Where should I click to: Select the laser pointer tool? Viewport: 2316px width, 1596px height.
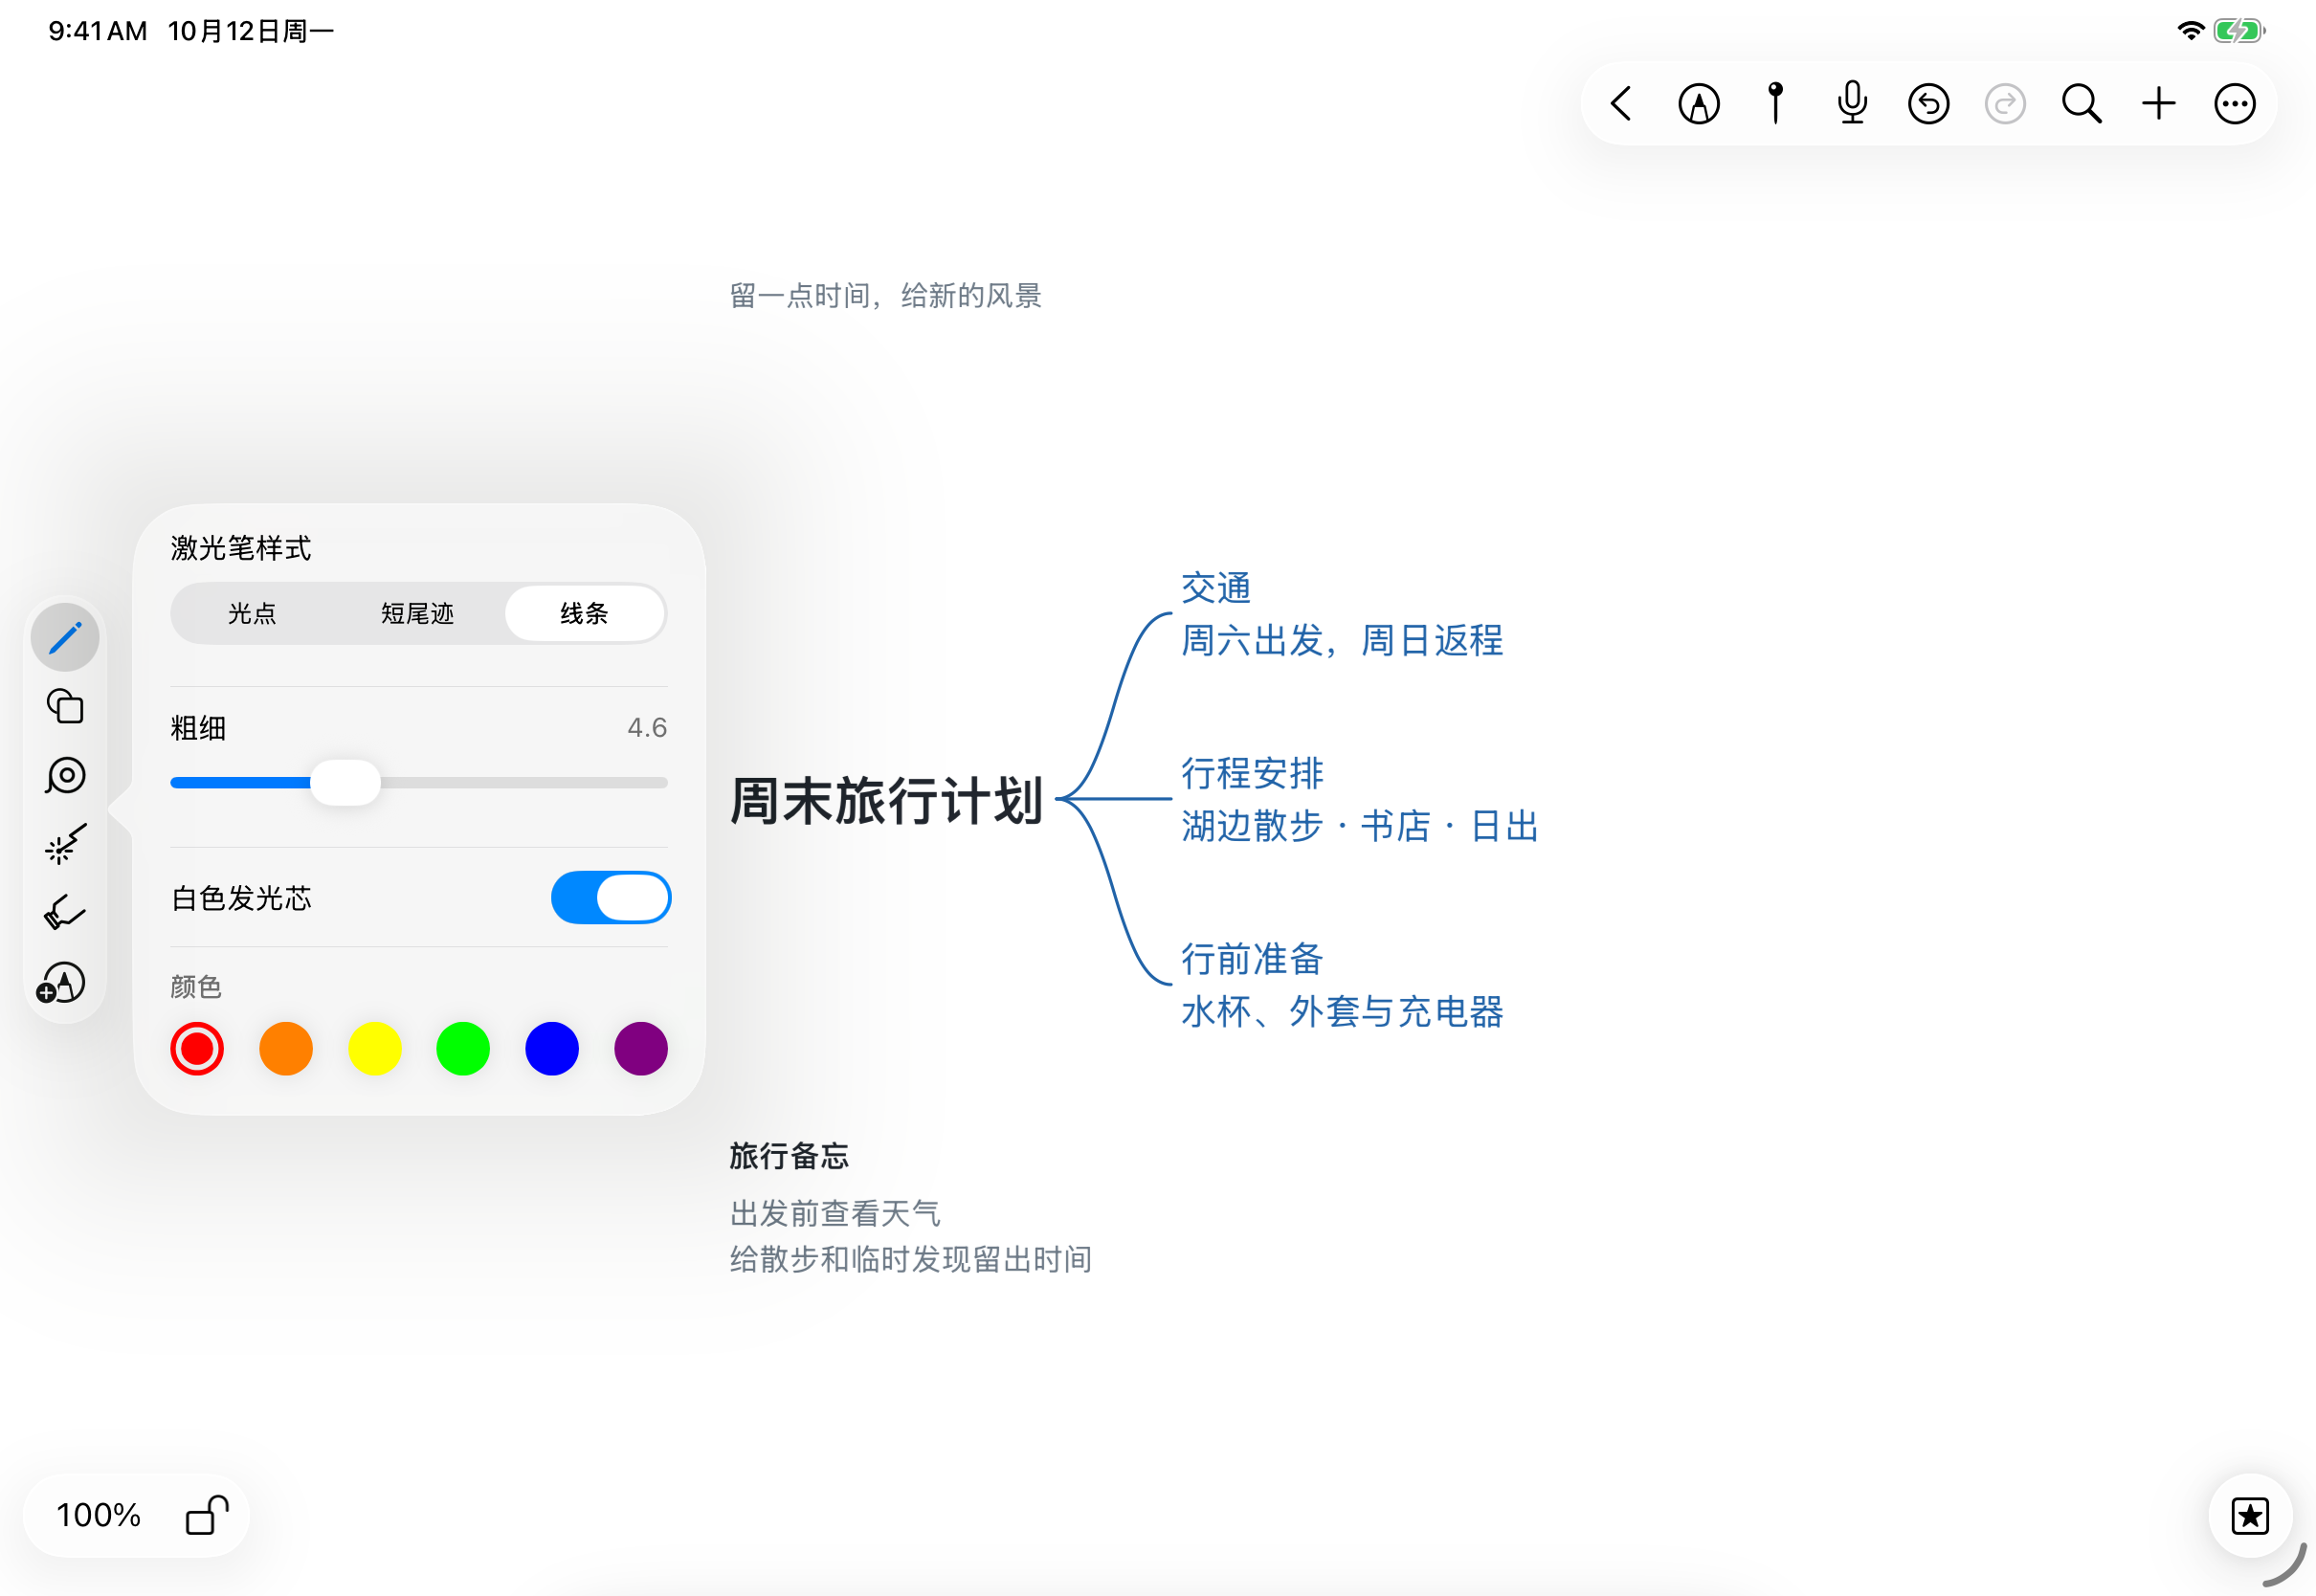point(65,844)
